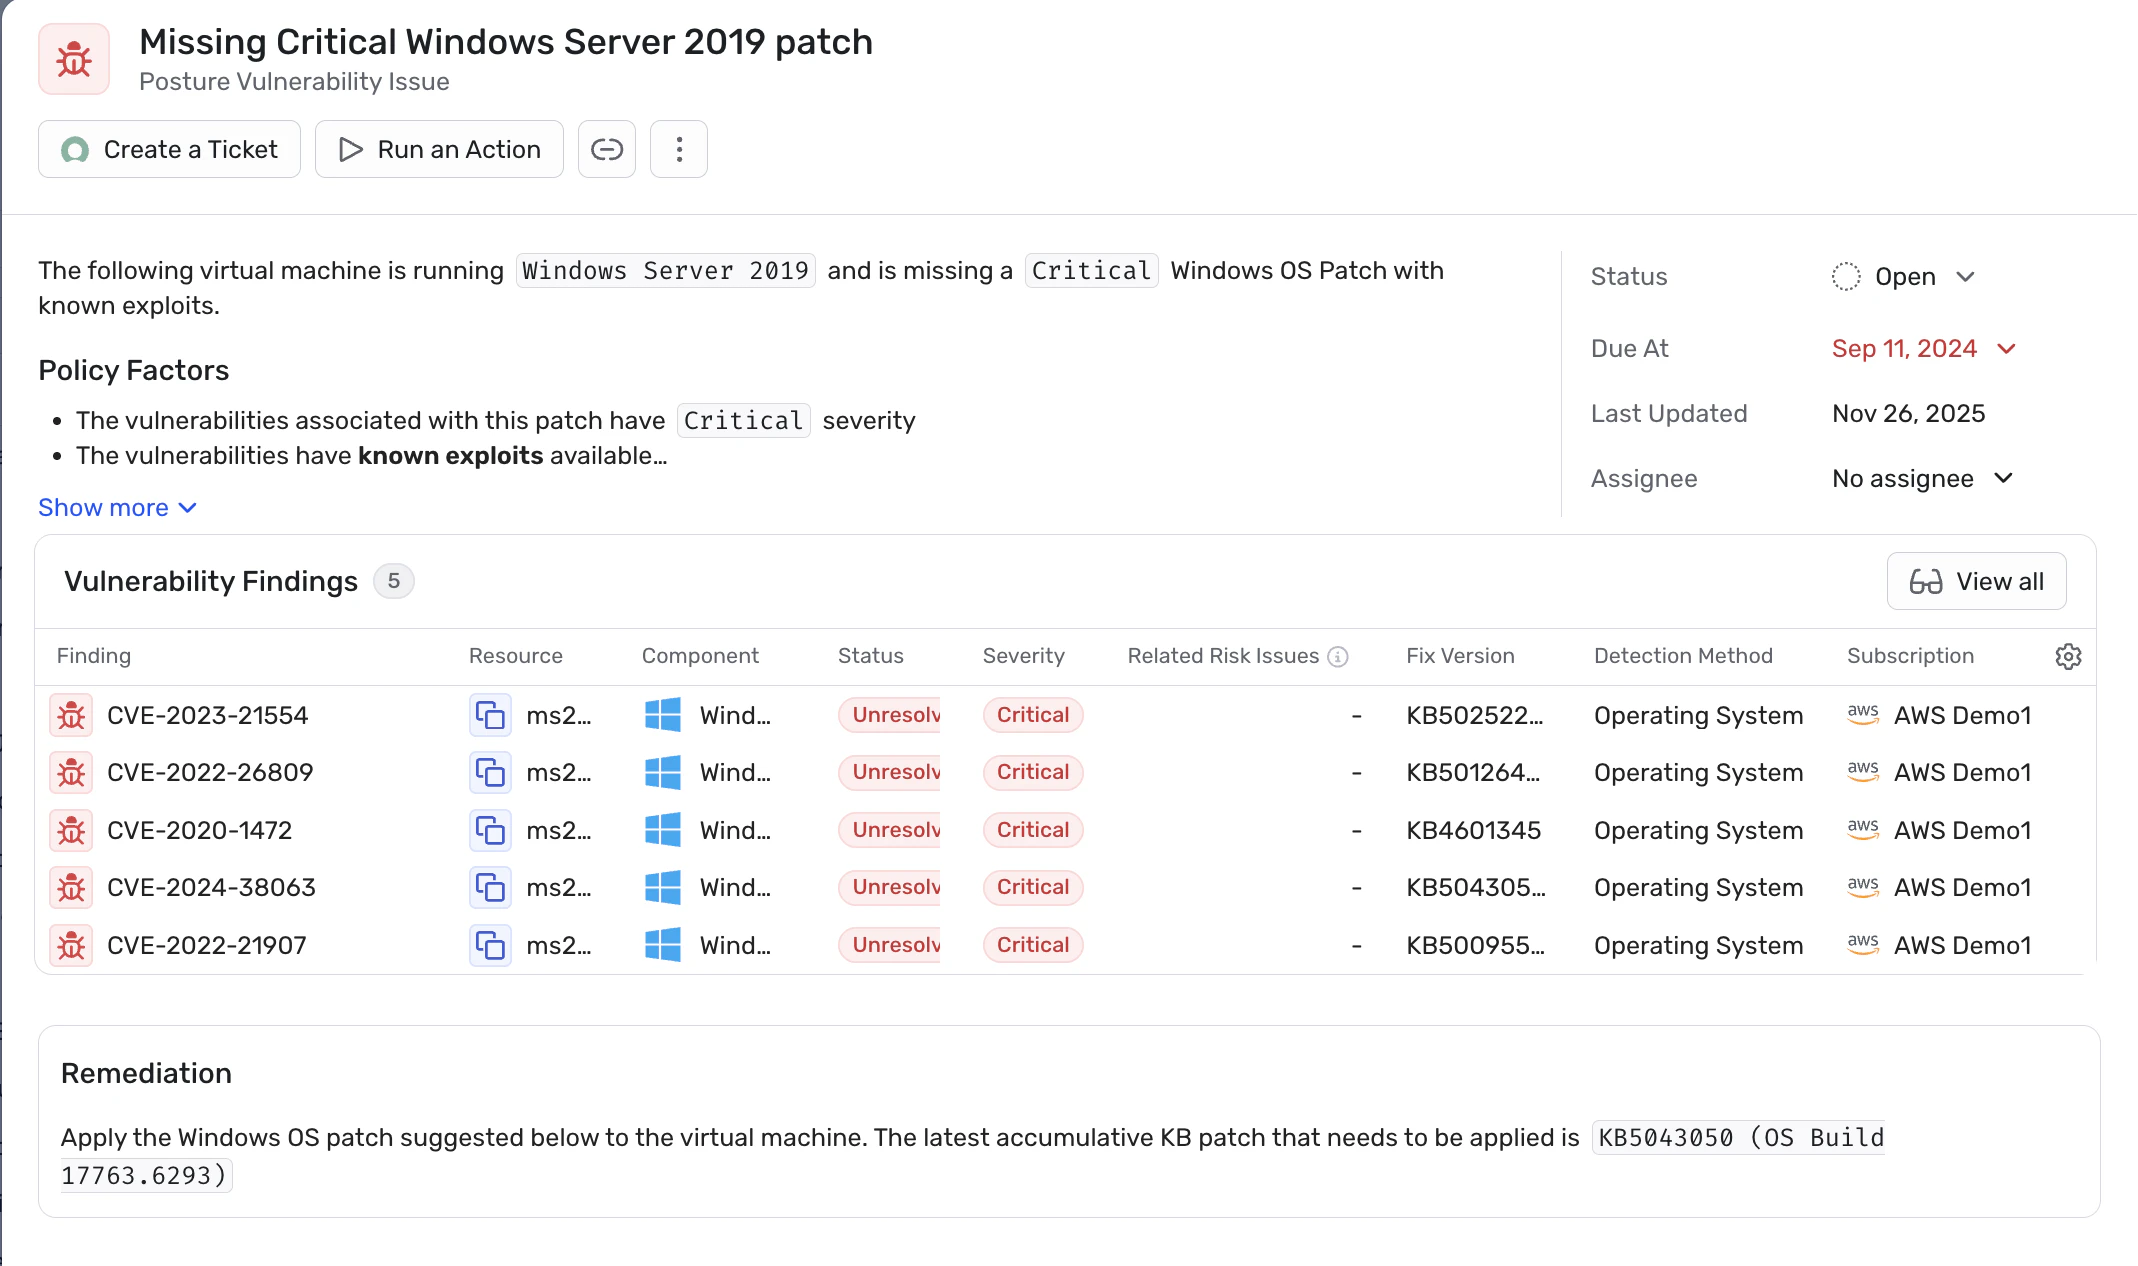Click the red bug issue header icon
2138x1266 pixels.
point(74,60)
